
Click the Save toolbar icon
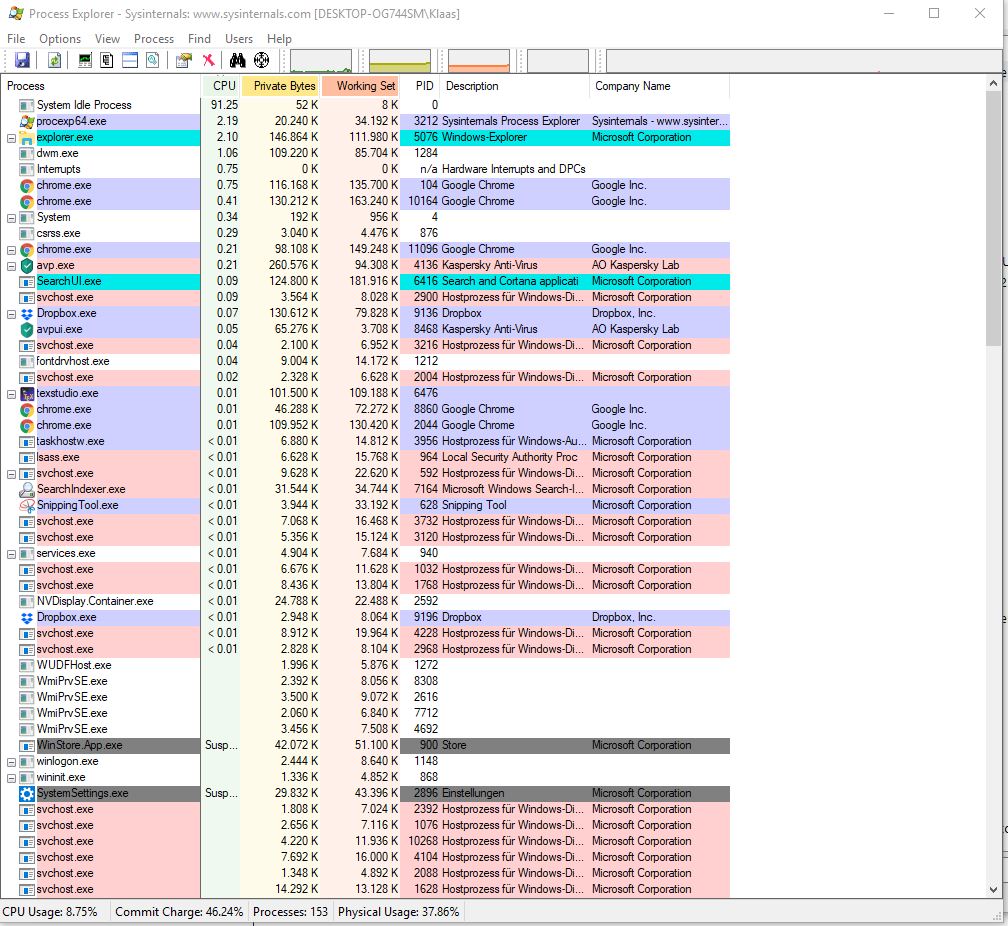click(22, 60)
